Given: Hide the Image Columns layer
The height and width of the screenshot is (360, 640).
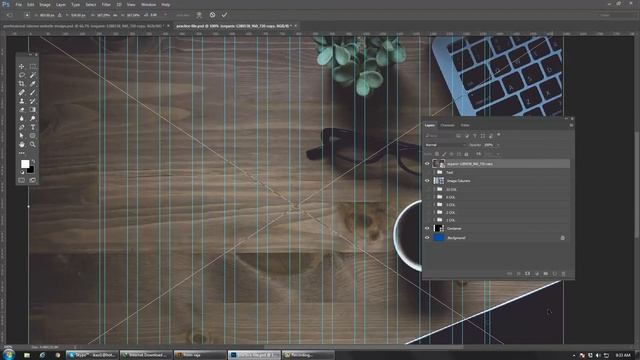Looking at the screenshot, I should [427, 180].
